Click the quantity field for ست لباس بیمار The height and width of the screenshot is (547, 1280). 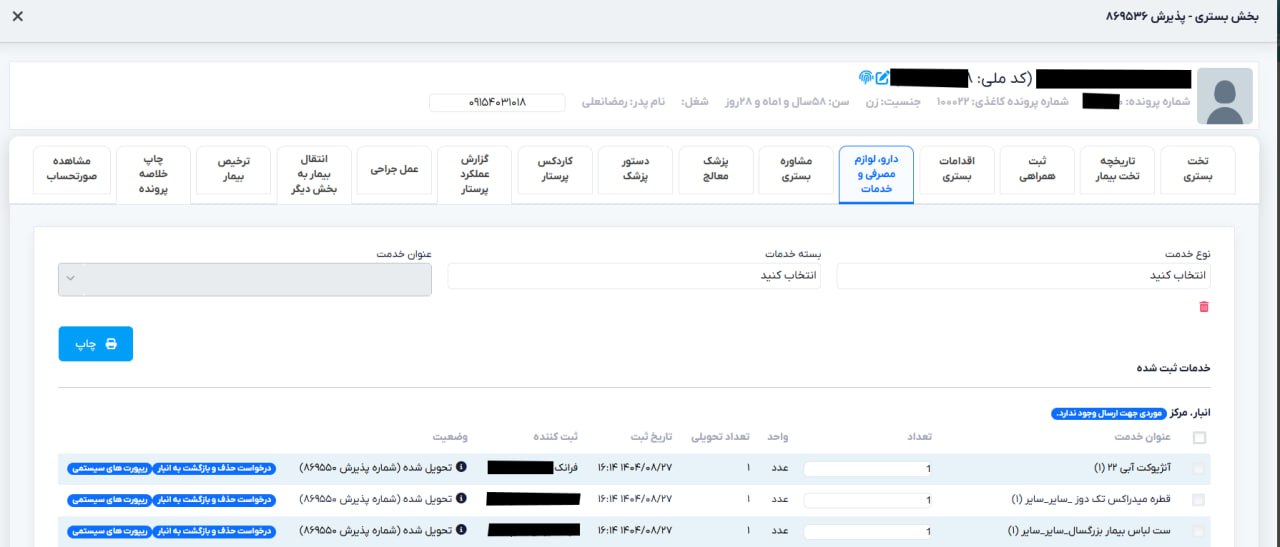(868, 531)
